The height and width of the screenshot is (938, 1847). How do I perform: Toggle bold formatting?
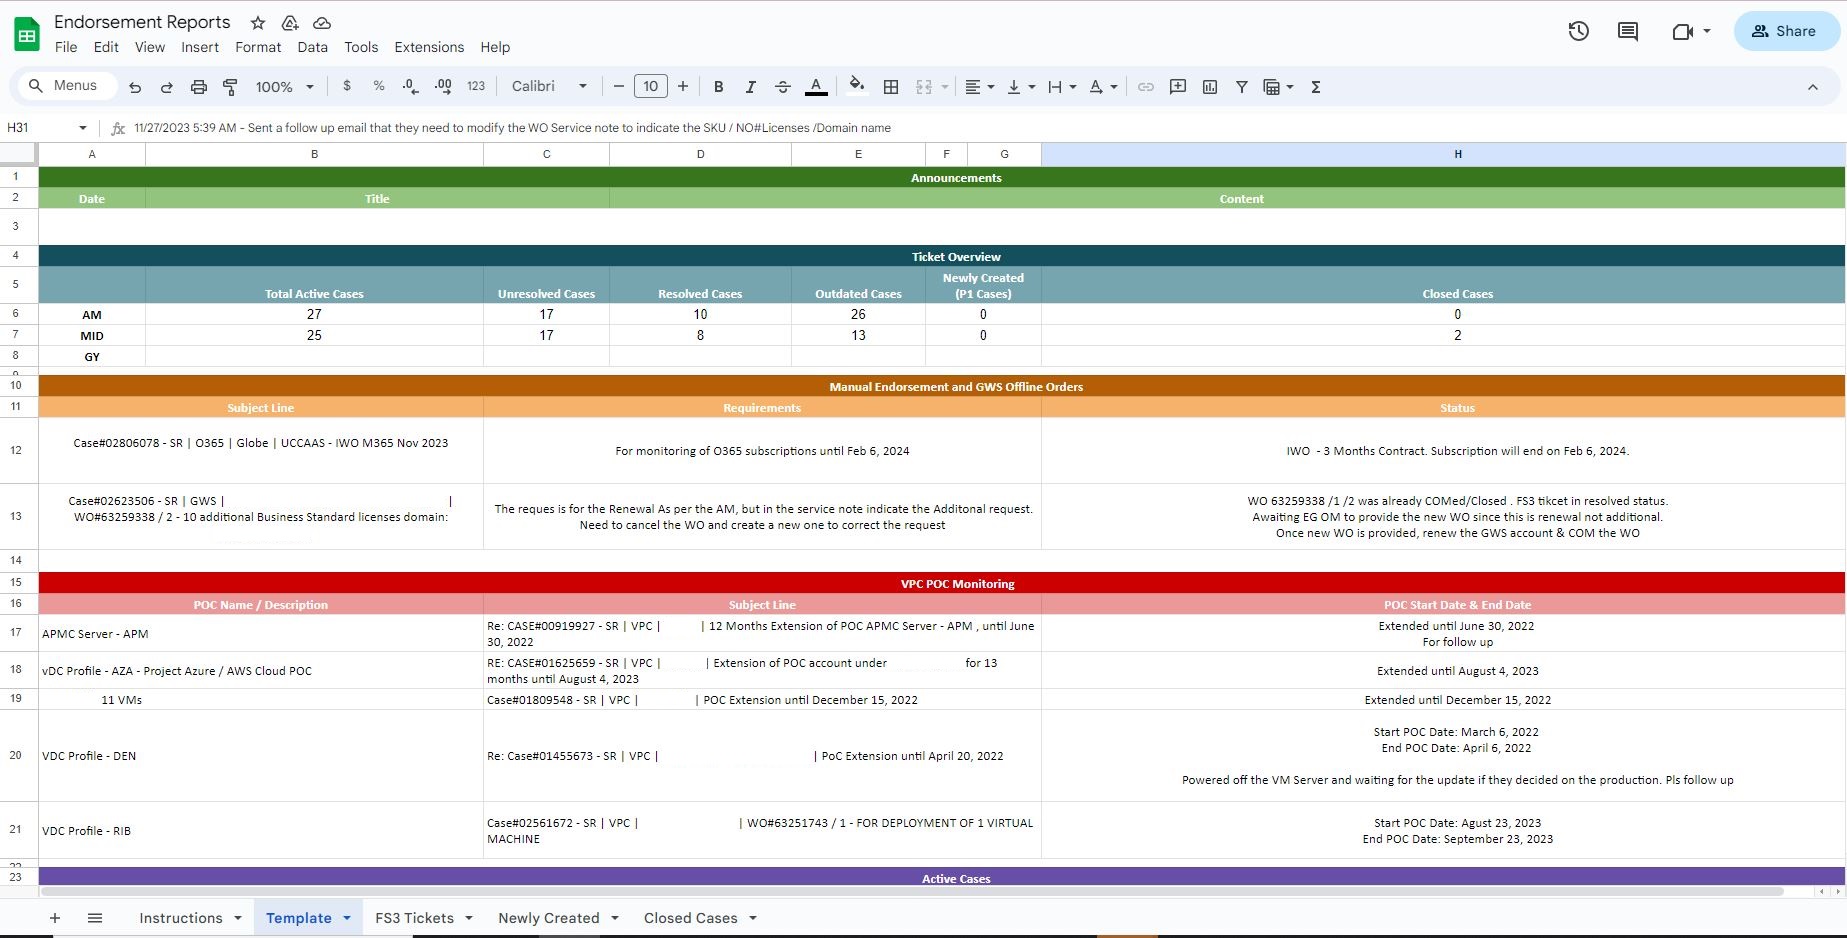point(718,87)
